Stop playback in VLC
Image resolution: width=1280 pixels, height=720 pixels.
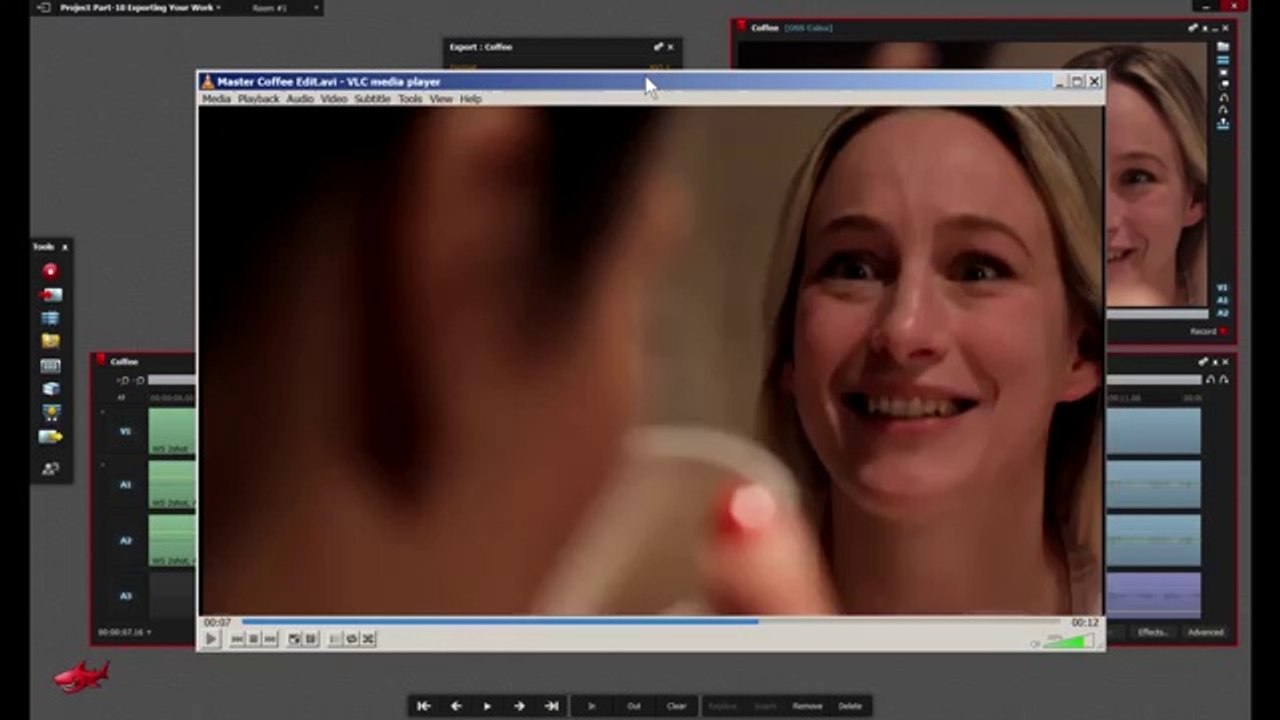(x=253, y=639)
